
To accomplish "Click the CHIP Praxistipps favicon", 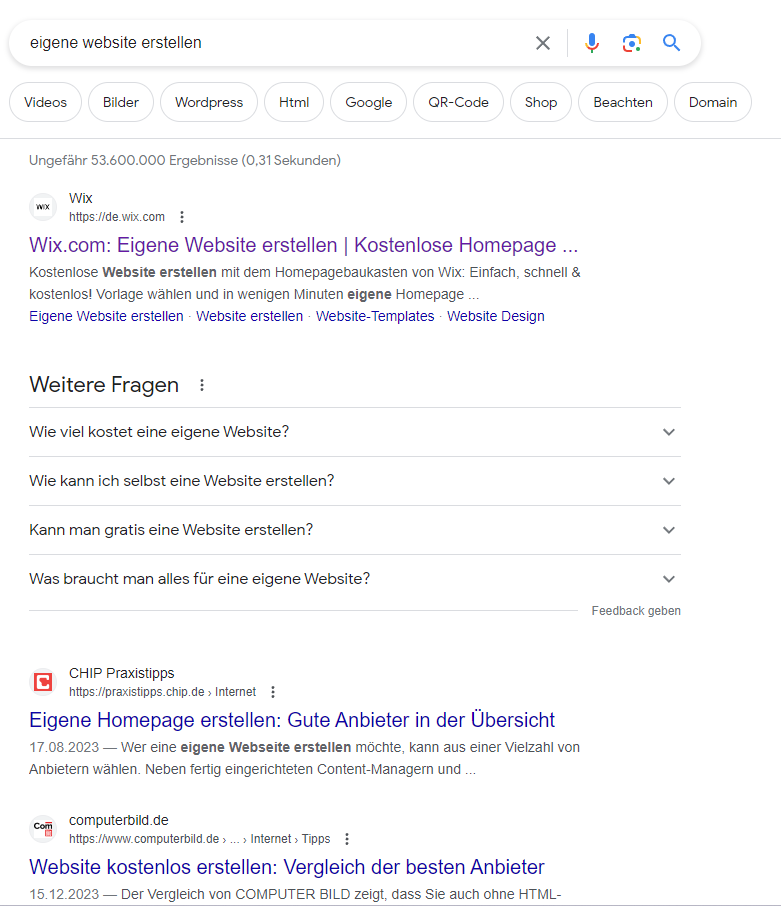I will coord(43,682).
